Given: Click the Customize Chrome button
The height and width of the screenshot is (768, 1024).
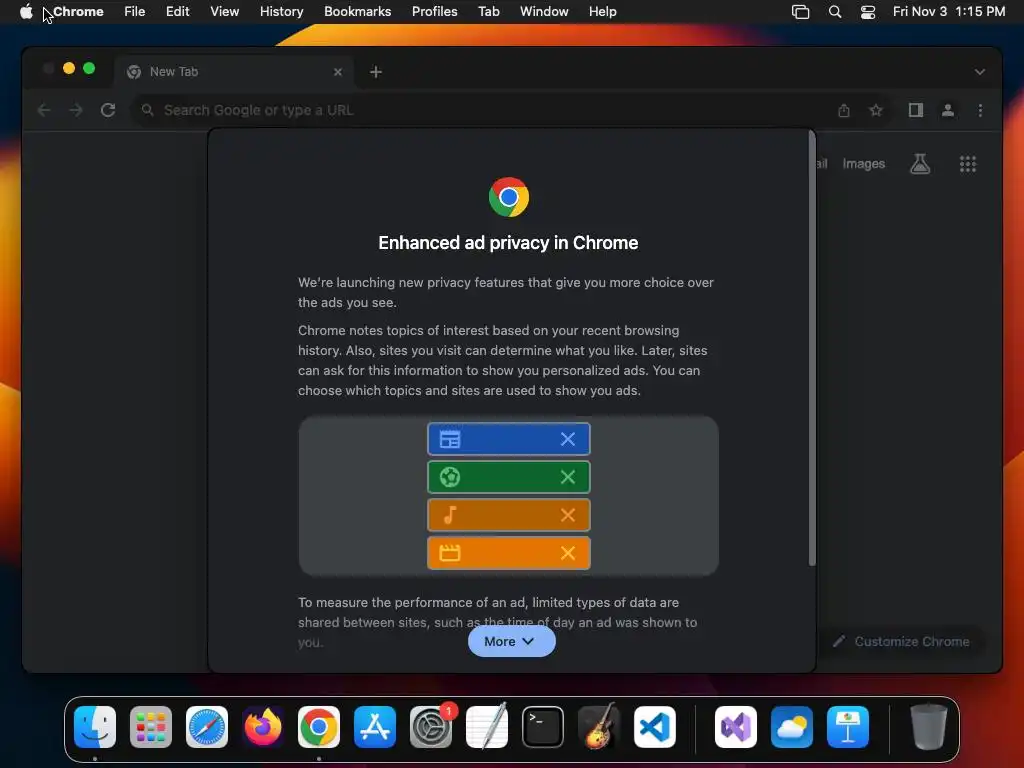Looking at the screenshot, I should (902, 641).
